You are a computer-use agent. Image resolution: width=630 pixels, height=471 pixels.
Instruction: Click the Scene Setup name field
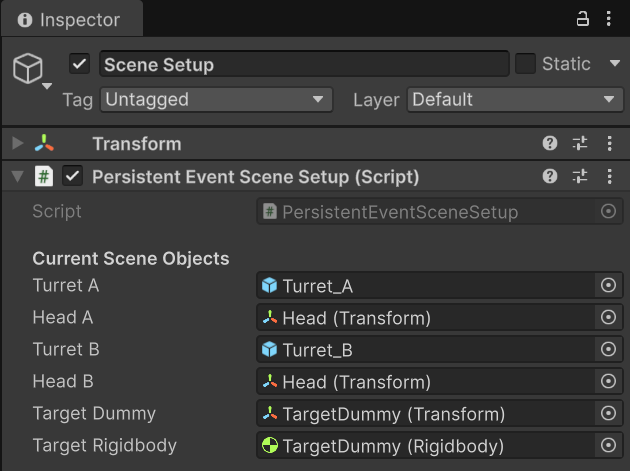coord(304,64)
